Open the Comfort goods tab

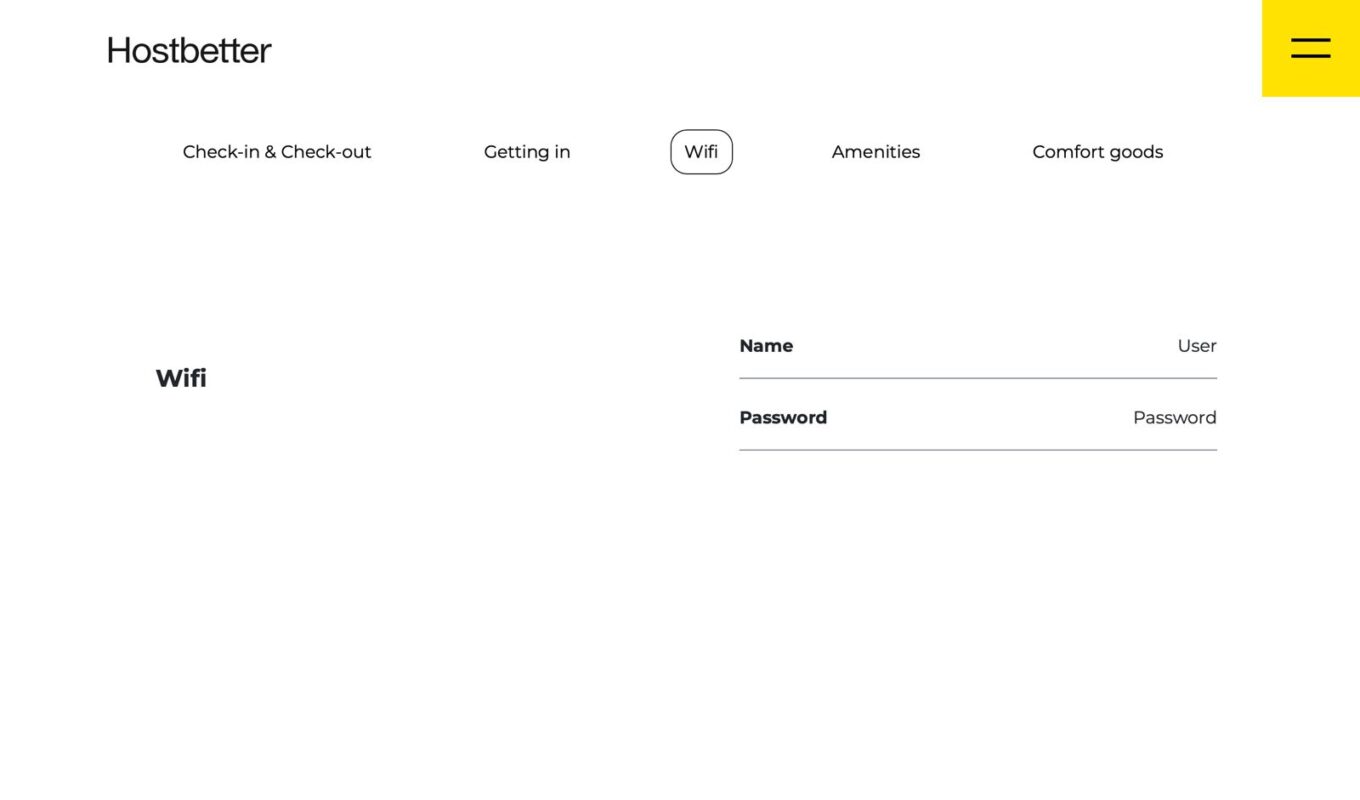(x=1098, y=152)
